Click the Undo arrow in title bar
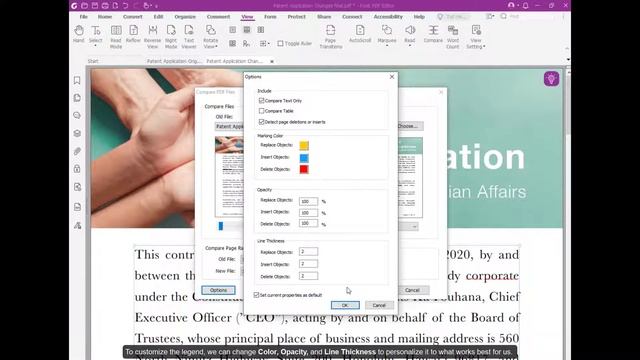The image size is (640, 360). click(x=125, y=6)
